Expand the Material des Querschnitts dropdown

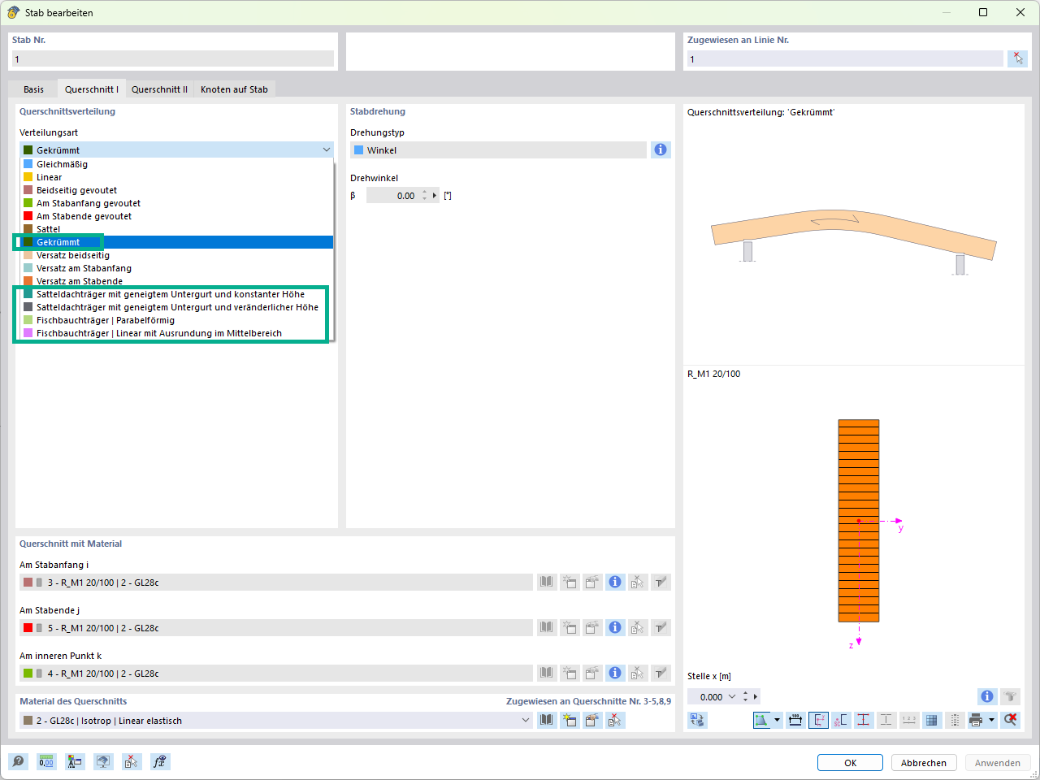pyautogui.click(x=525, y=720)
